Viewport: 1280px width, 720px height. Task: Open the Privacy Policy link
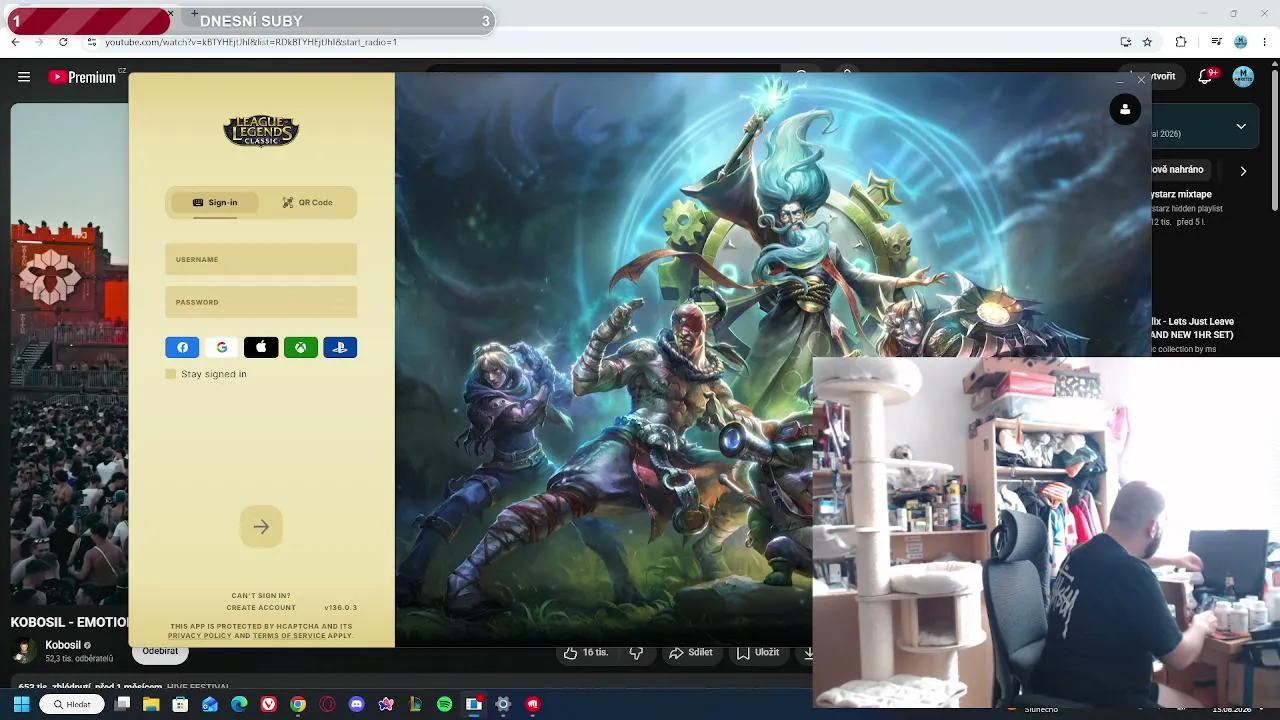pyautogui.click(x=199, y=636)
